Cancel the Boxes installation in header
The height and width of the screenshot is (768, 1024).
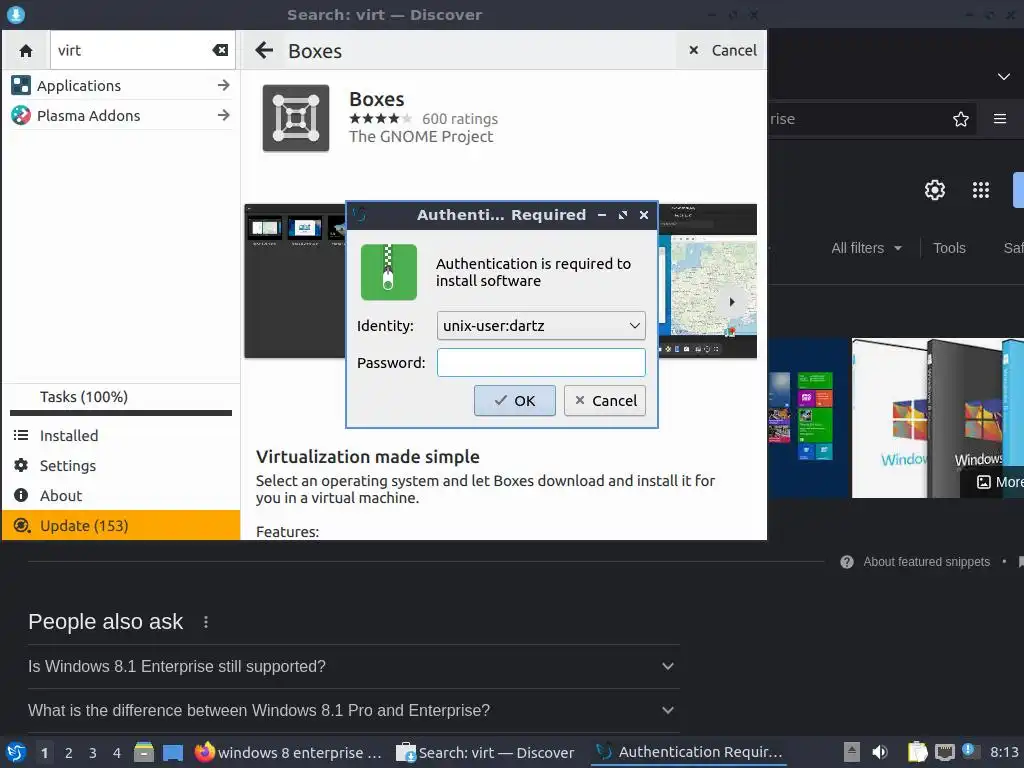coord(722,50)
